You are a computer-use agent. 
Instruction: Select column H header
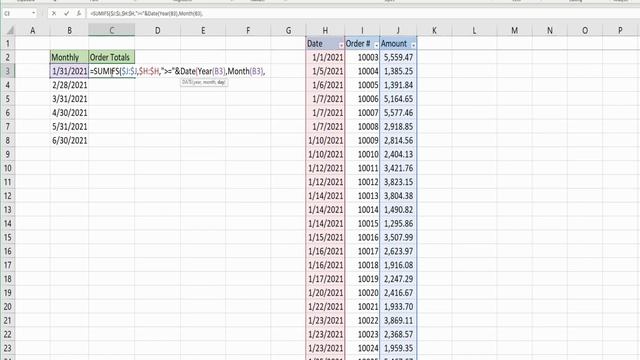pyautogui.click(x=325, y=30)
